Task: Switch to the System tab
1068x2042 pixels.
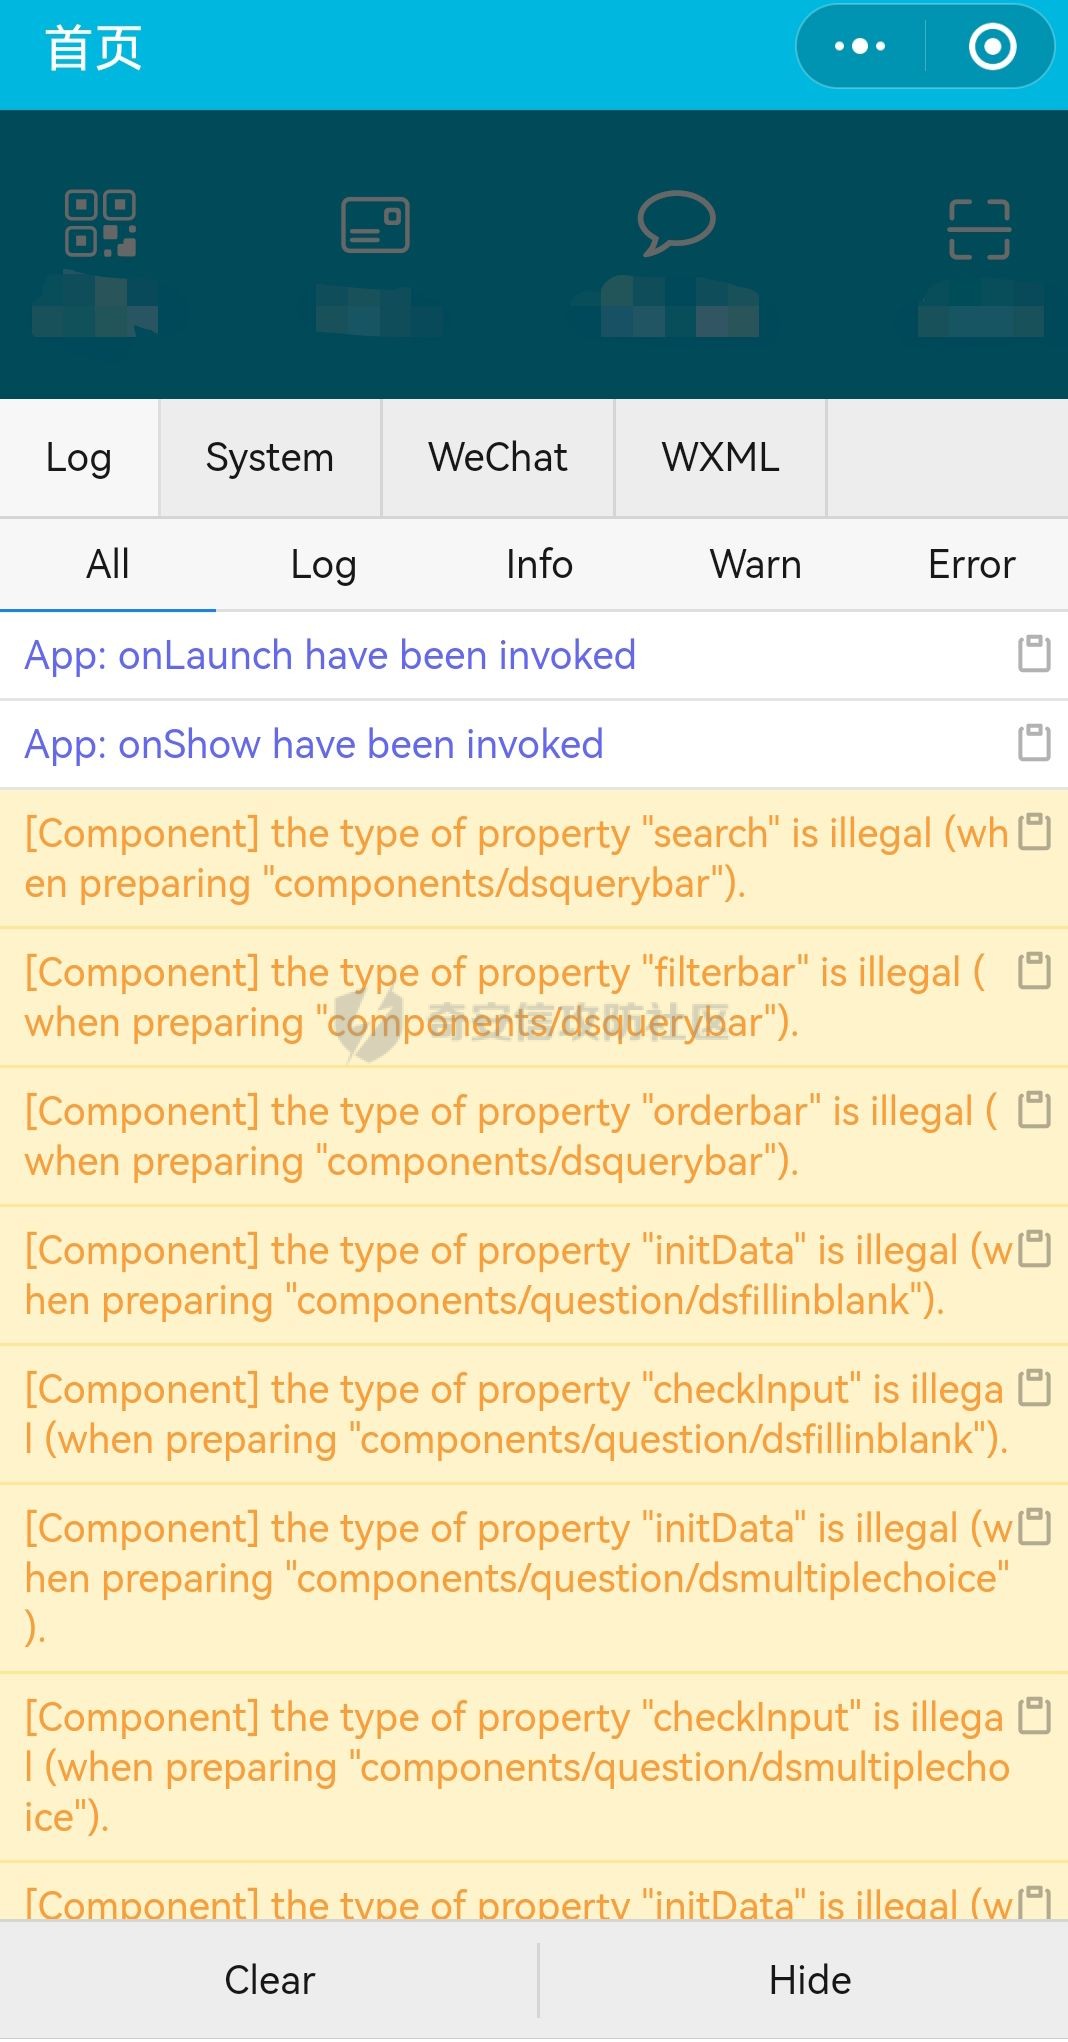Action: pos(270,458)
